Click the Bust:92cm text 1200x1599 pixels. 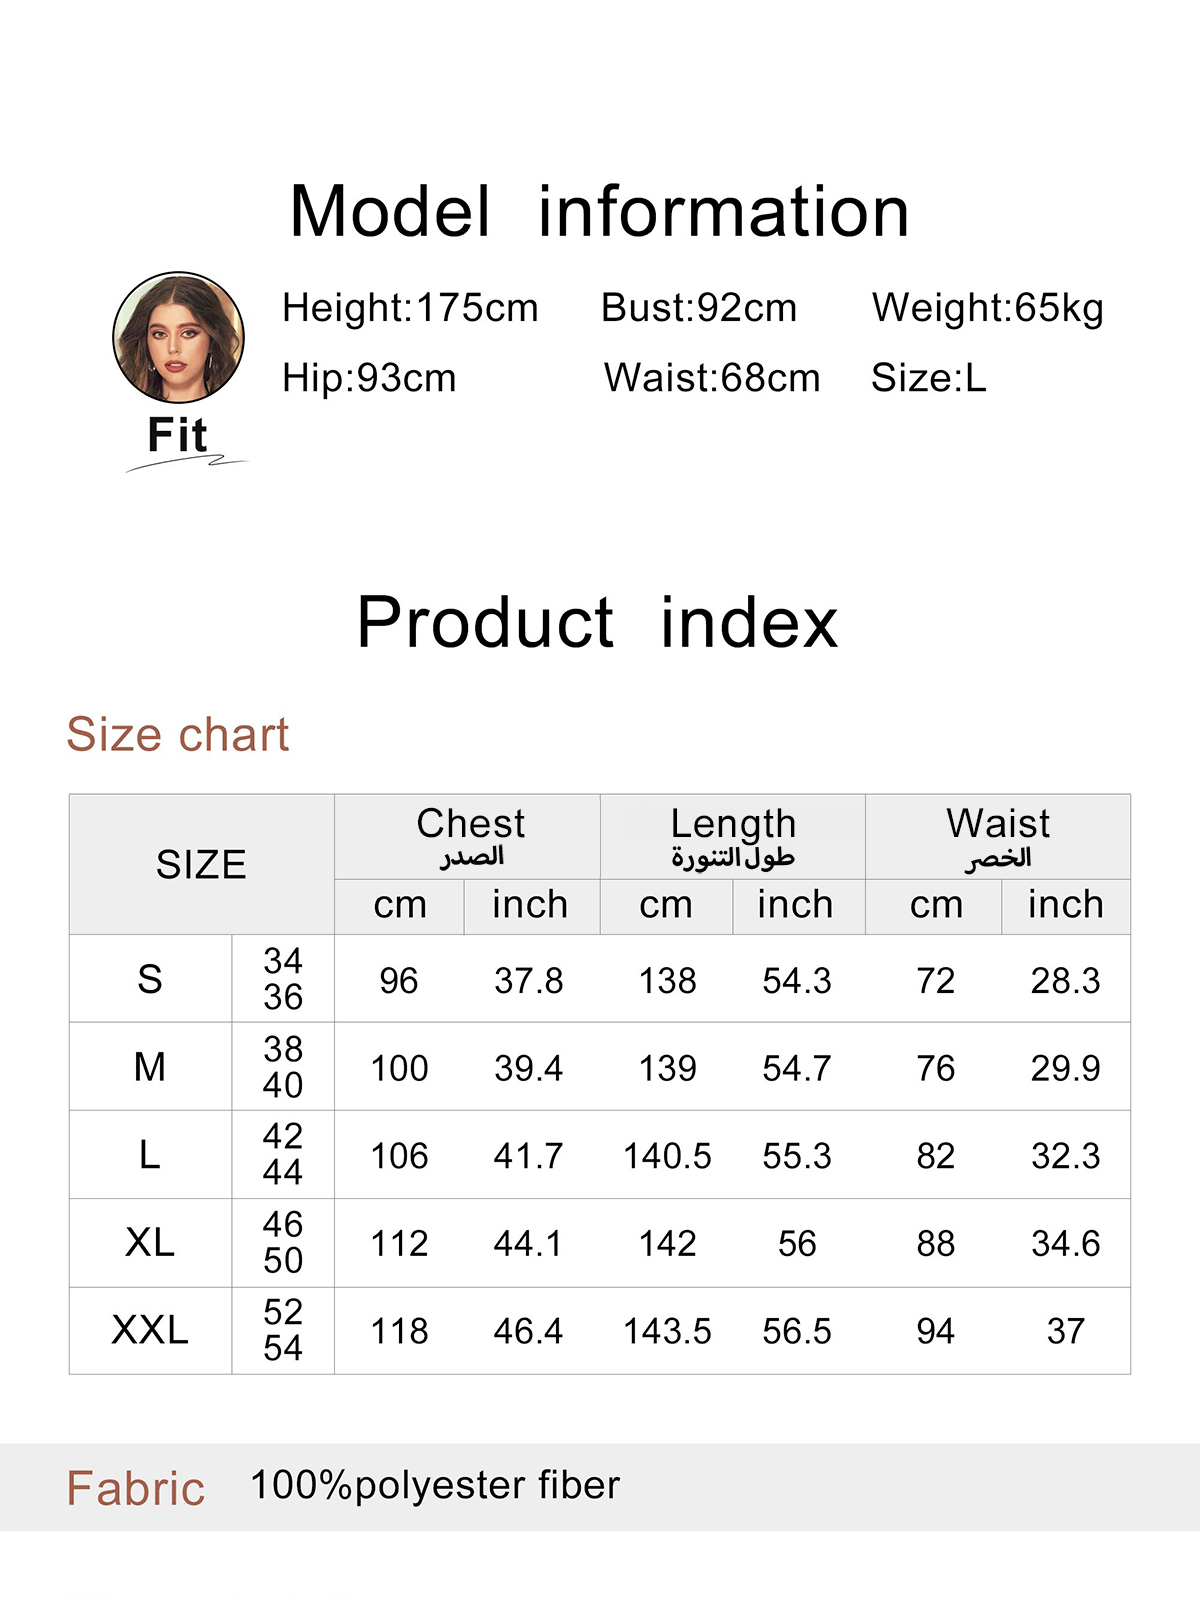(x=699, y=308)
